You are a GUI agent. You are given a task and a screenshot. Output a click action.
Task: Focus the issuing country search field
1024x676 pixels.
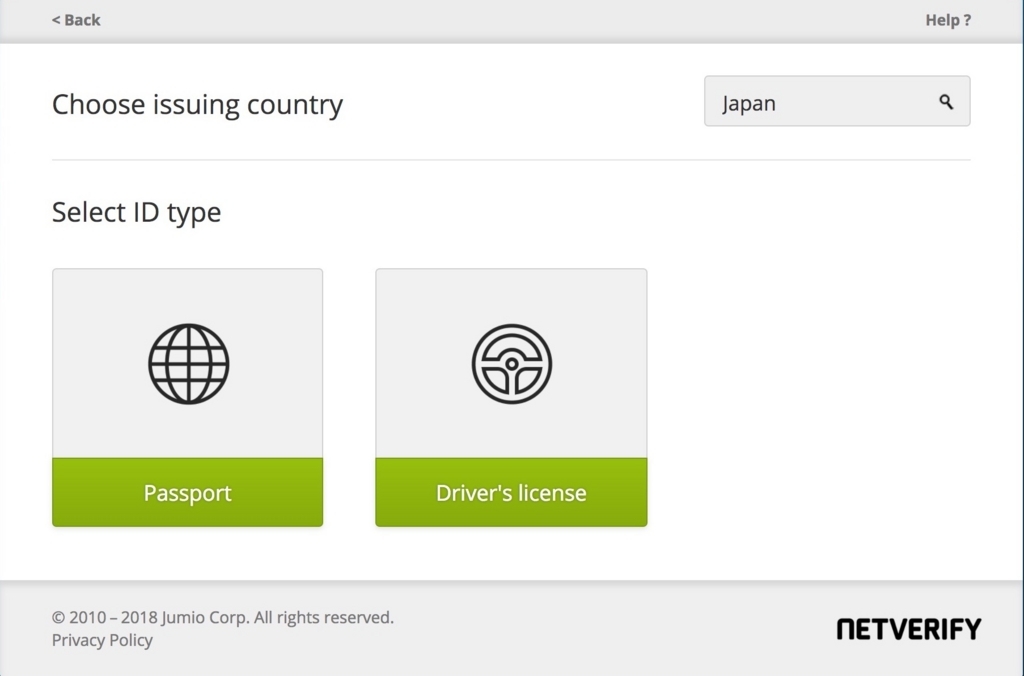coord(837,101)
